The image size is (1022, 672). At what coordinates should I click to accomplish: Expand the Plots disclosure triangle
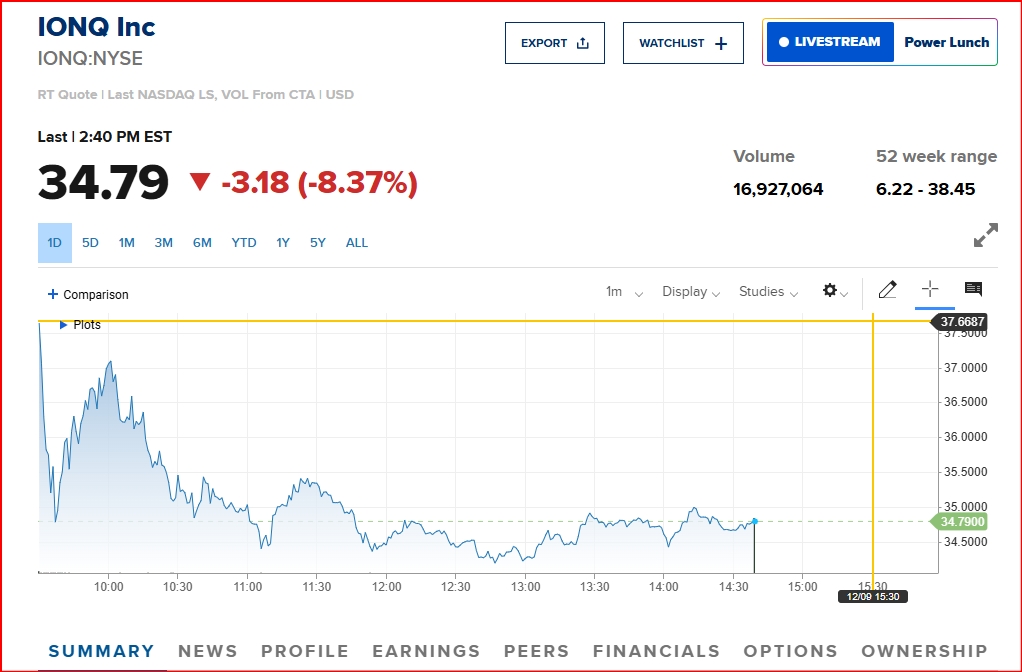pos(64,325)
